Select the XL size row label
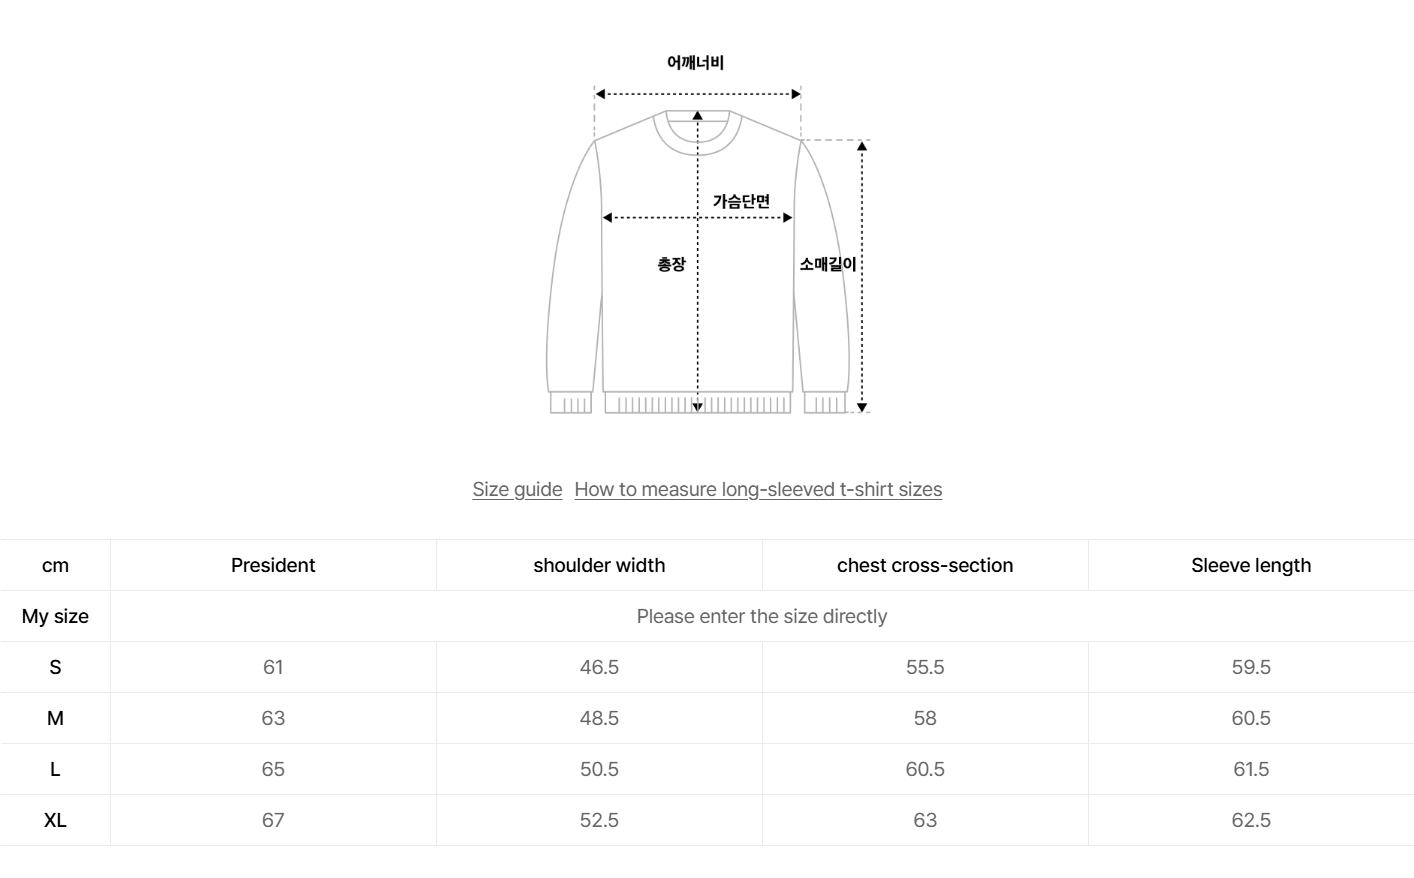The width and height of the screenshot is (1414, 878). click(x=55, y=820)
